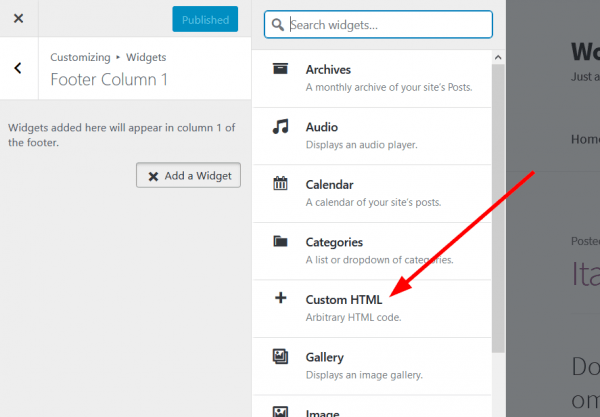Screen dimensions: 600x417
Task: Select the Archives widget title
Action: tap(328, 69)
